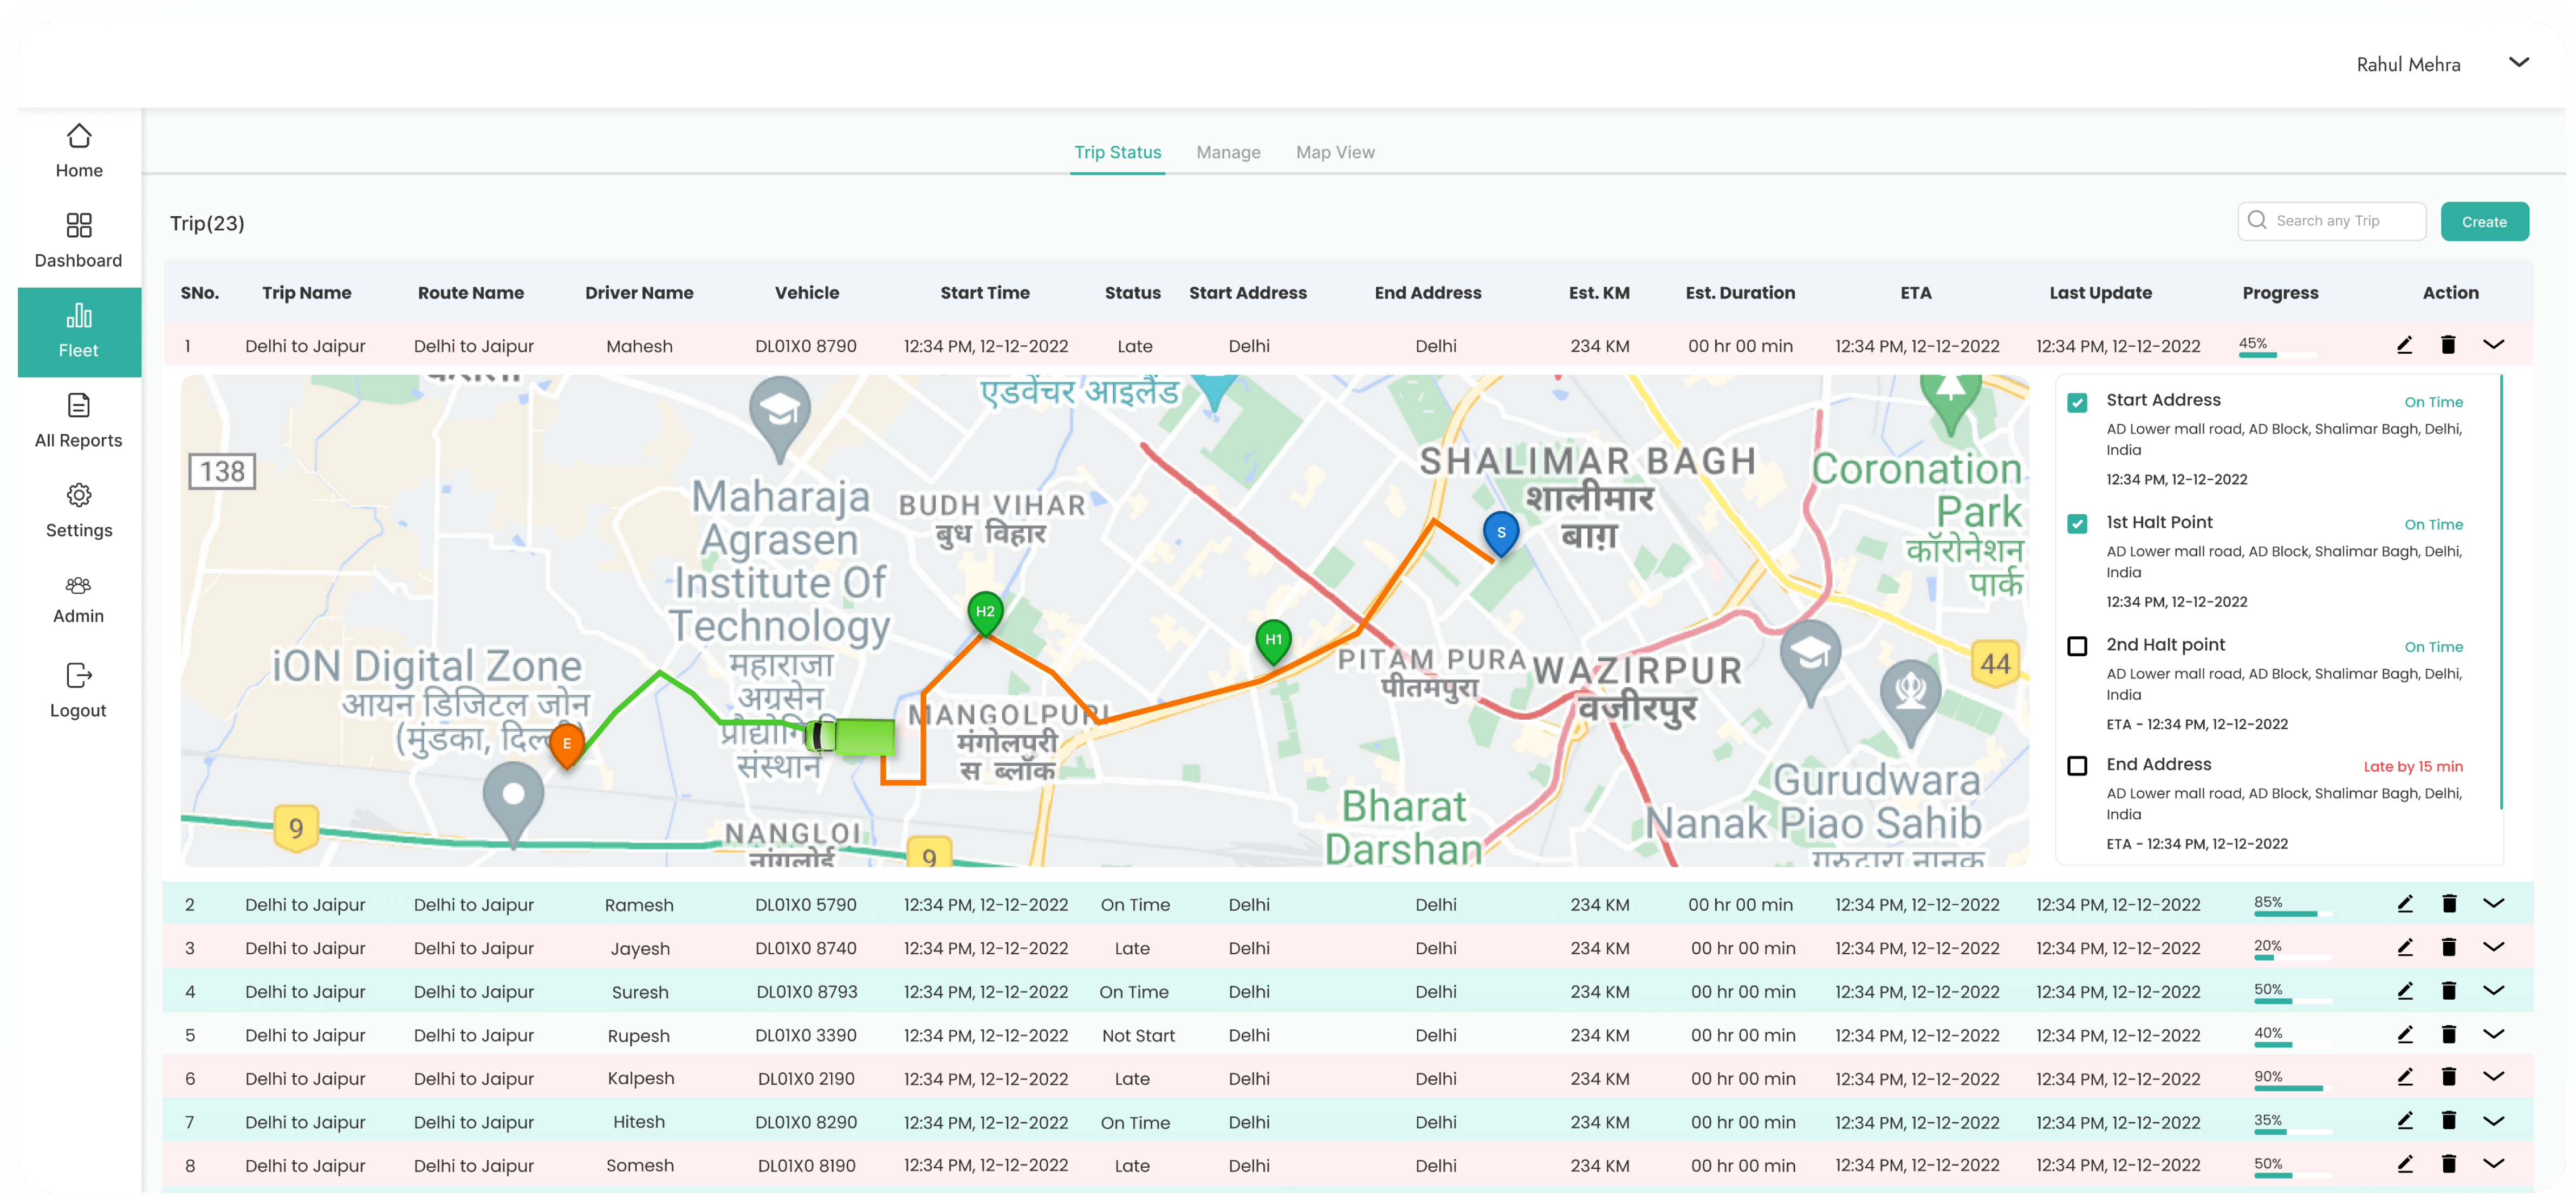Check the 2nd Halt point checkbox

2079,646
